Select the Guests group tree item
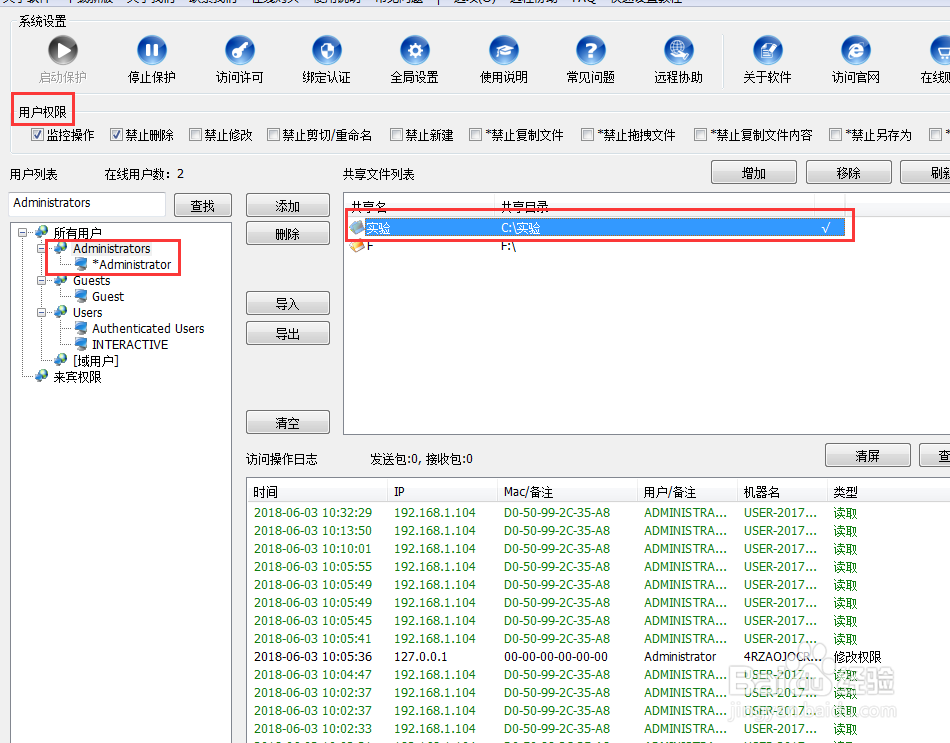The width and height of the screenshot is (950, 743). coord(91,281)
